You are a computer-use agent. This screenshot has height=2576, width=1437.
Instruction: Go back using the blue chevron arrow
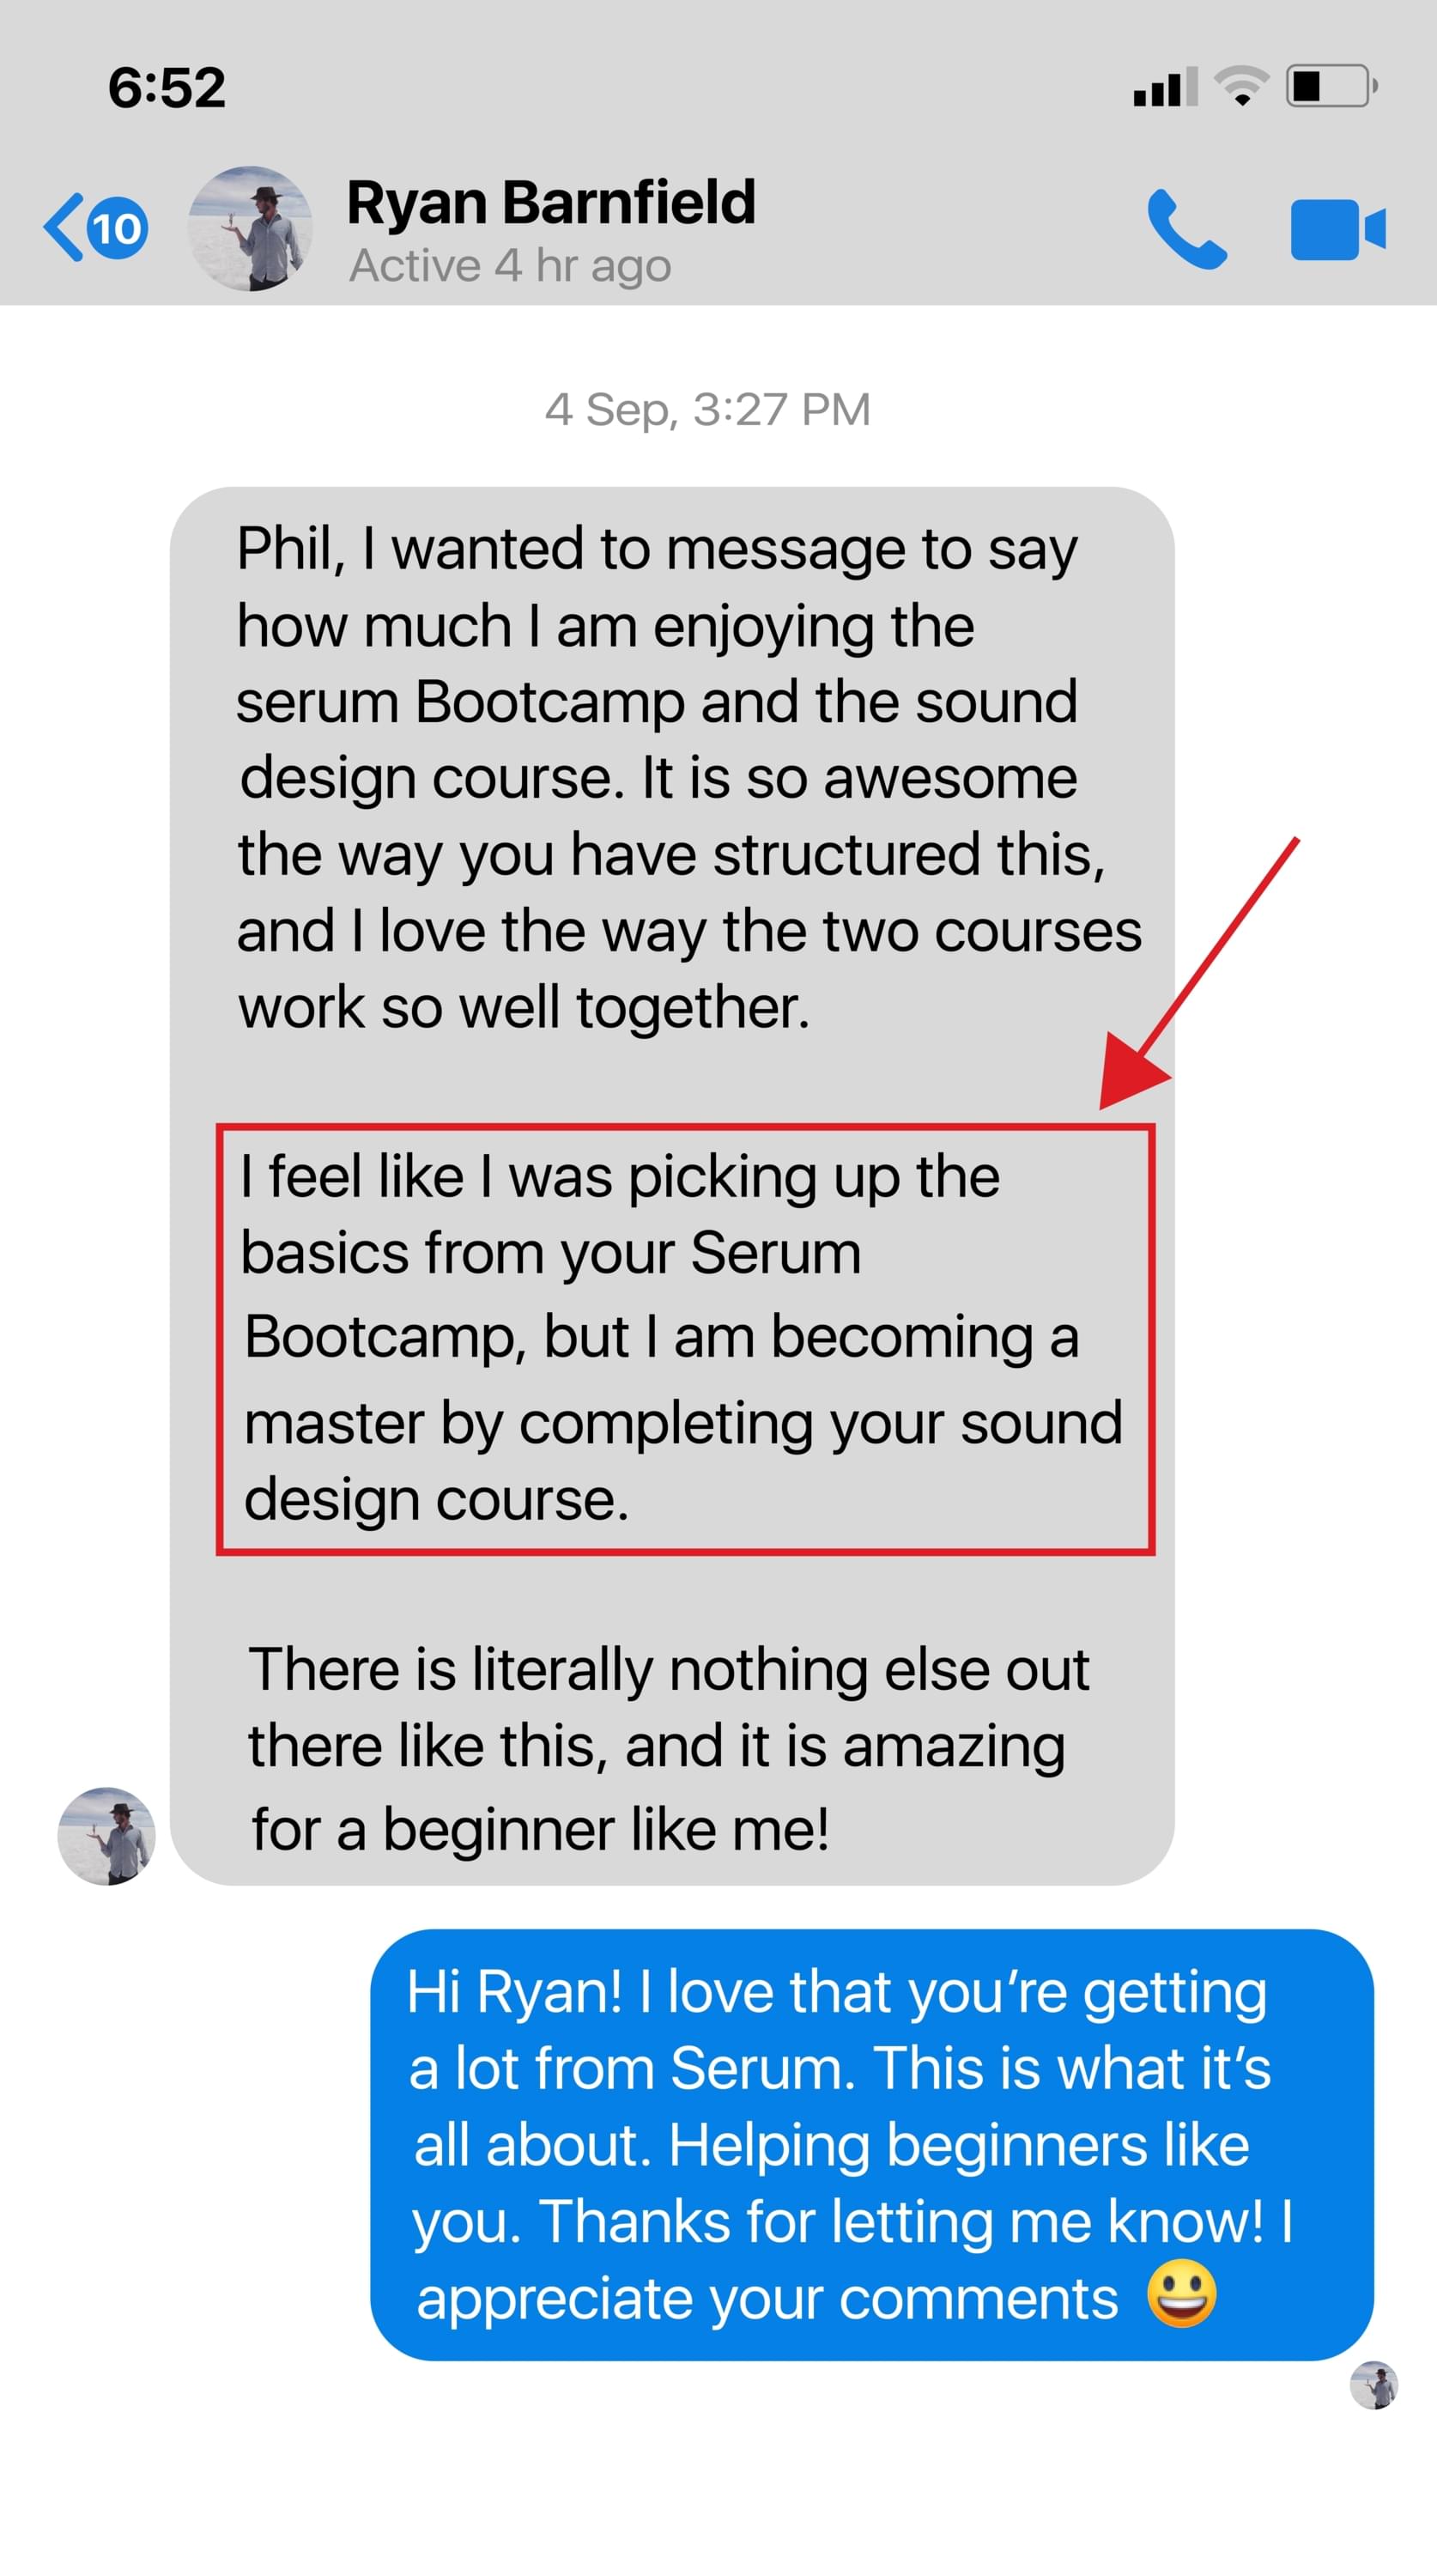pyautogui.click(x=64, y=228)
